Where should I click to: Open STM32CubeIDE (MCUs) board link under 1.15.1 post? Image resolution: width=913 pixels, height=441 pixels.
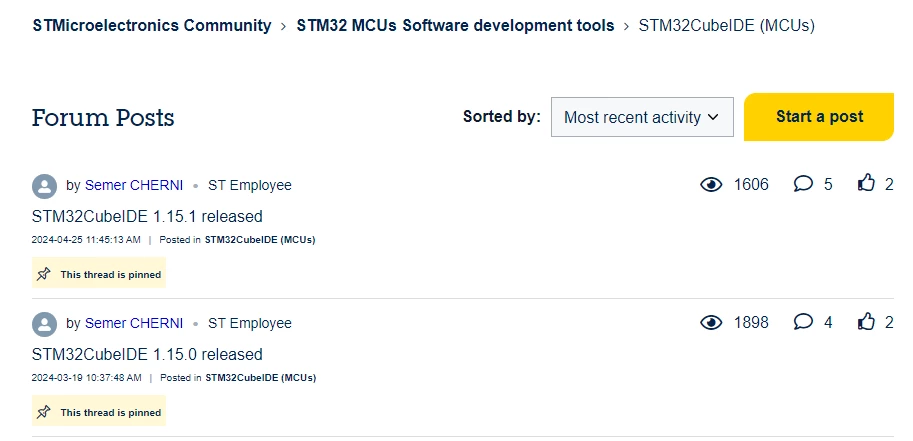(260, 239)
